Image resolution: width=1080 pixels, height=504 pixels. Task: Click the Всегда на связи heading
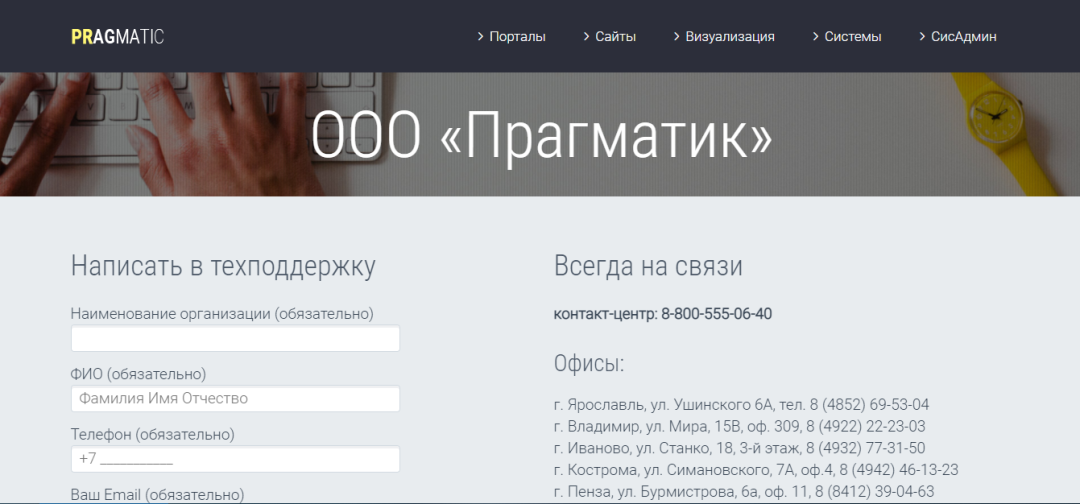(648, 266)
